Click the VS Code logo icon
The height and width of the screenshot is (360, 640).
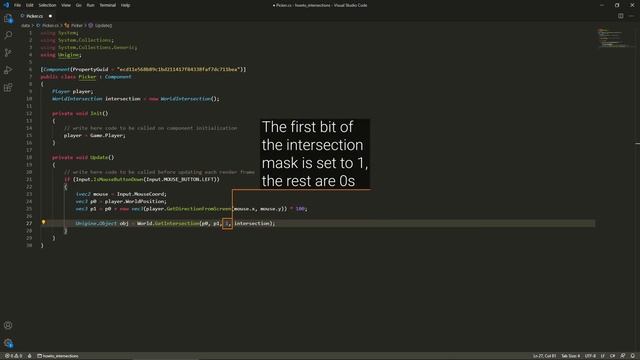click(6, 5)
